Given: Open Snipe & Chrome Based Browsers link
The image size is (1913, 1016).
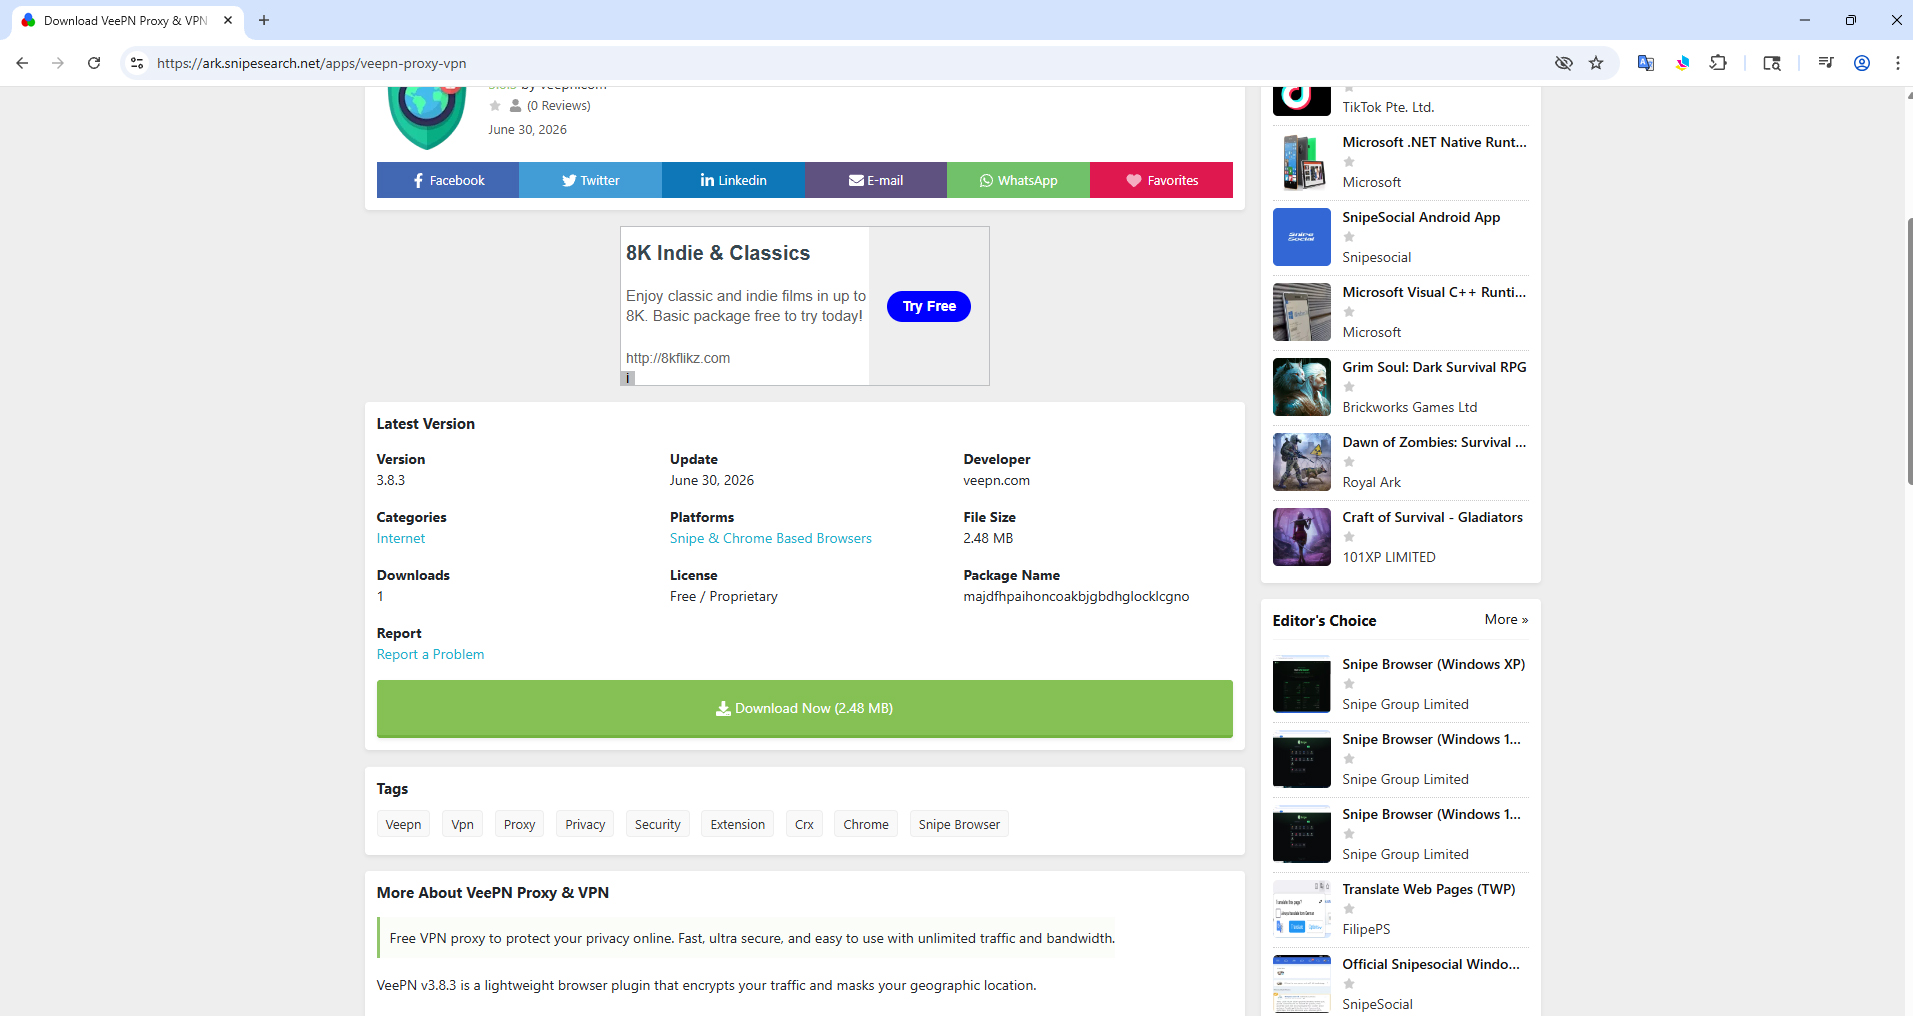Looking at the screenshot, I should [x=771, y=538].
